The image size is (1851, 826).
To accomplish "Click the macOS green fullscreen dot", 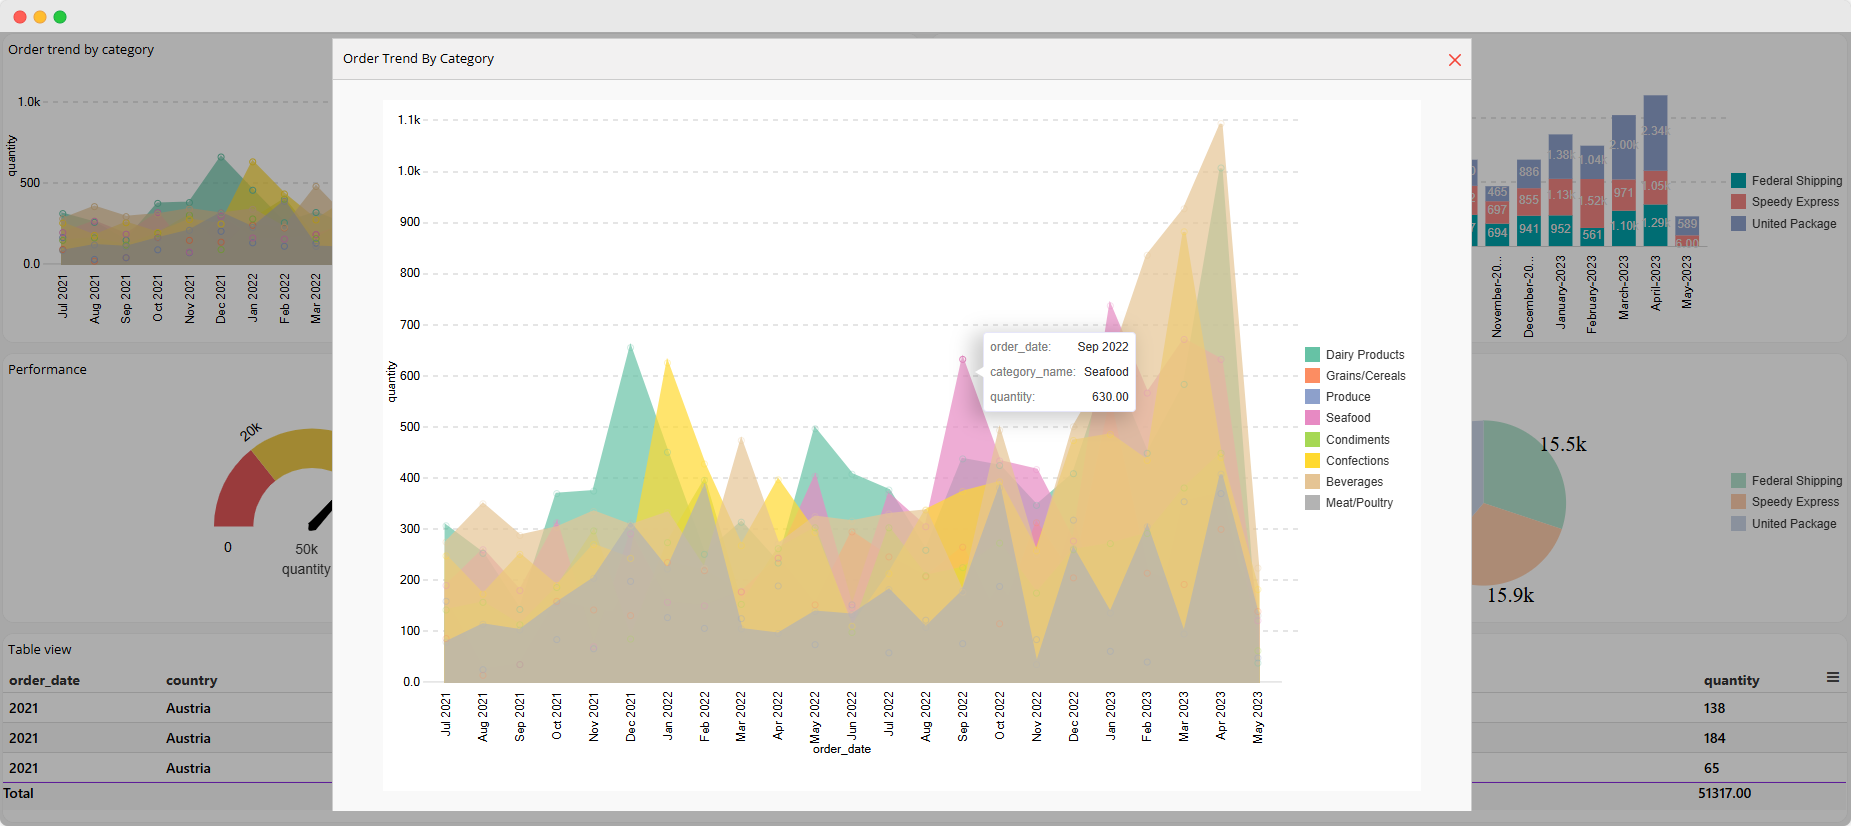I will 60,17.
